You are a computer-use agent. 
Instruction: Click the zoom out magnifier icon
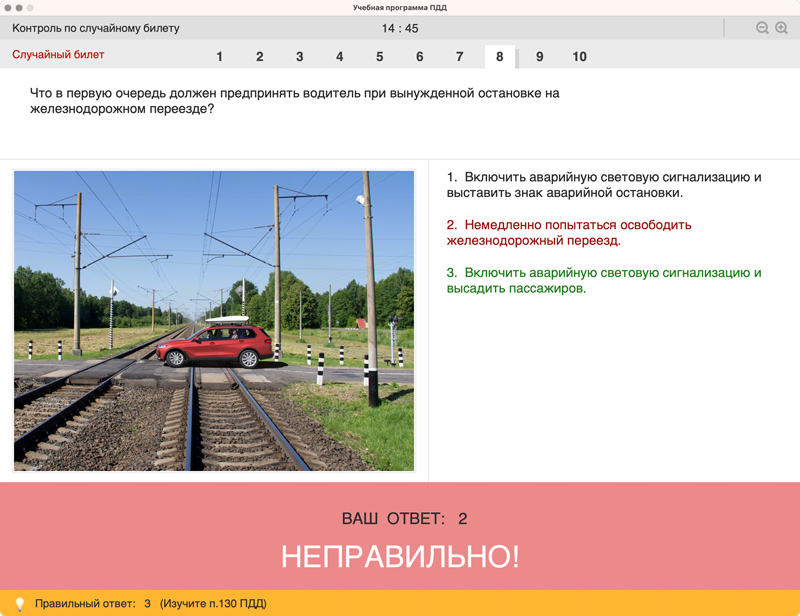pos(762,28)
